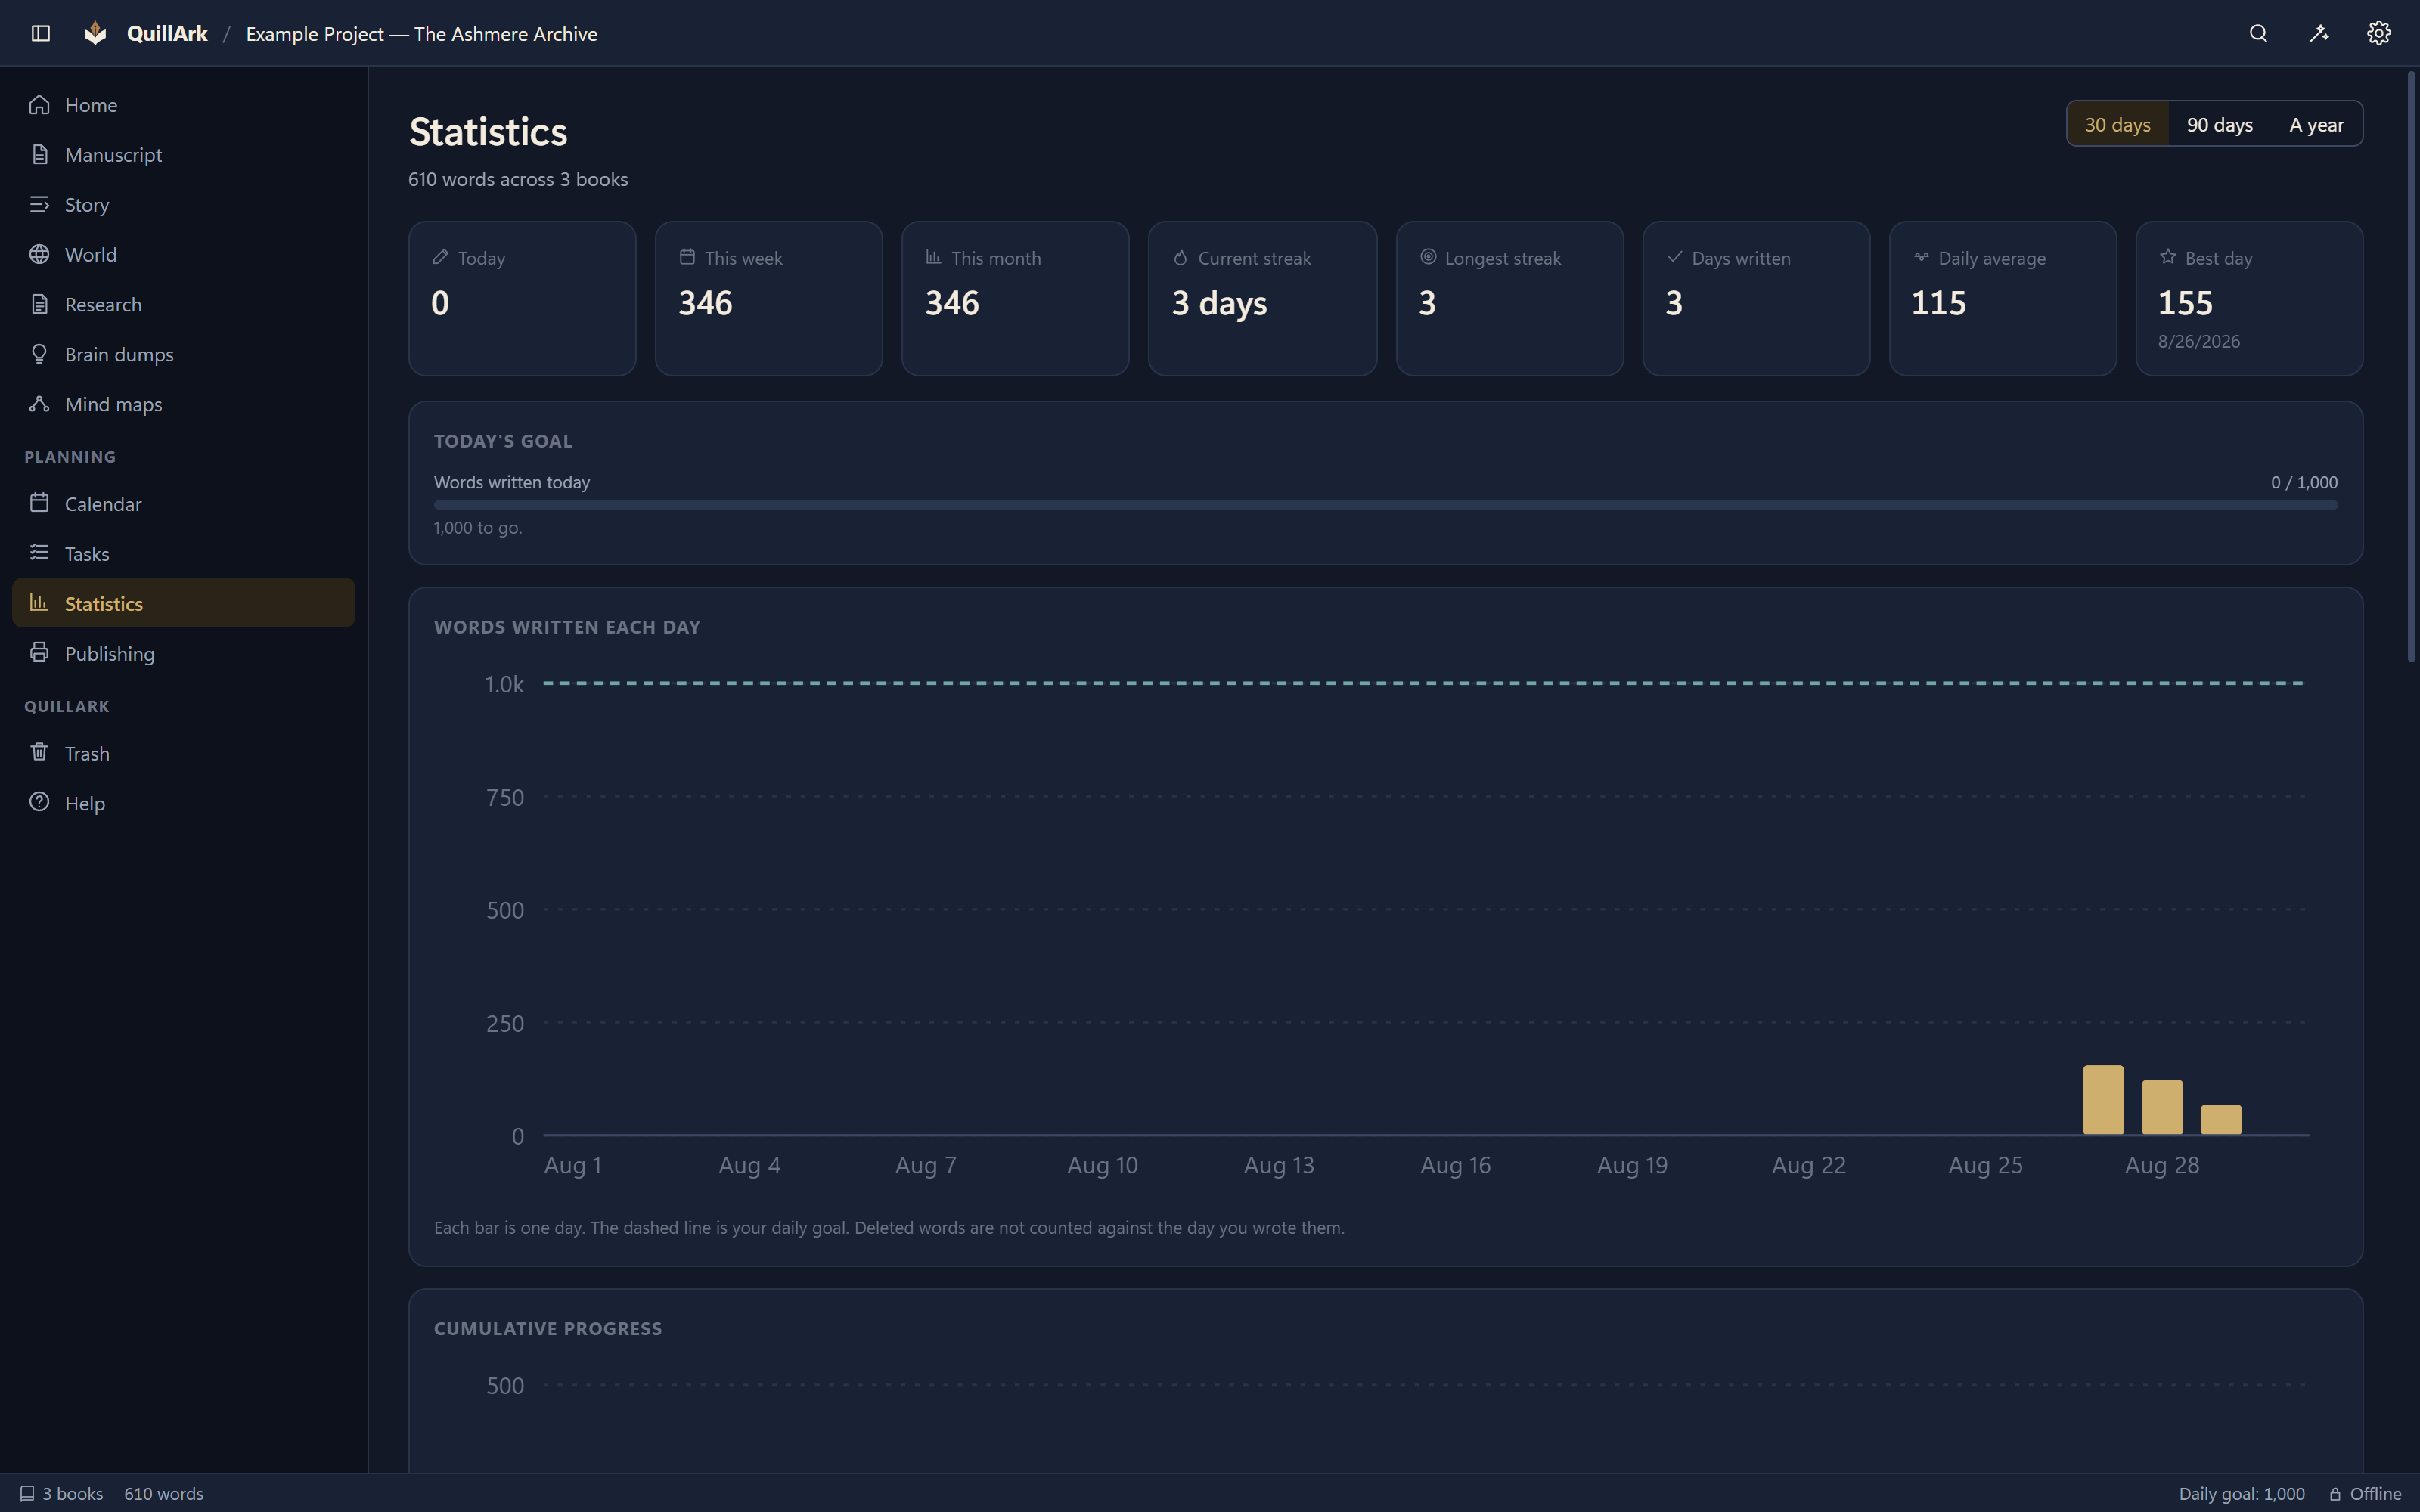Click the Statistics page heading
This screenshot has height=1512, width=2420.
[488, 132]
